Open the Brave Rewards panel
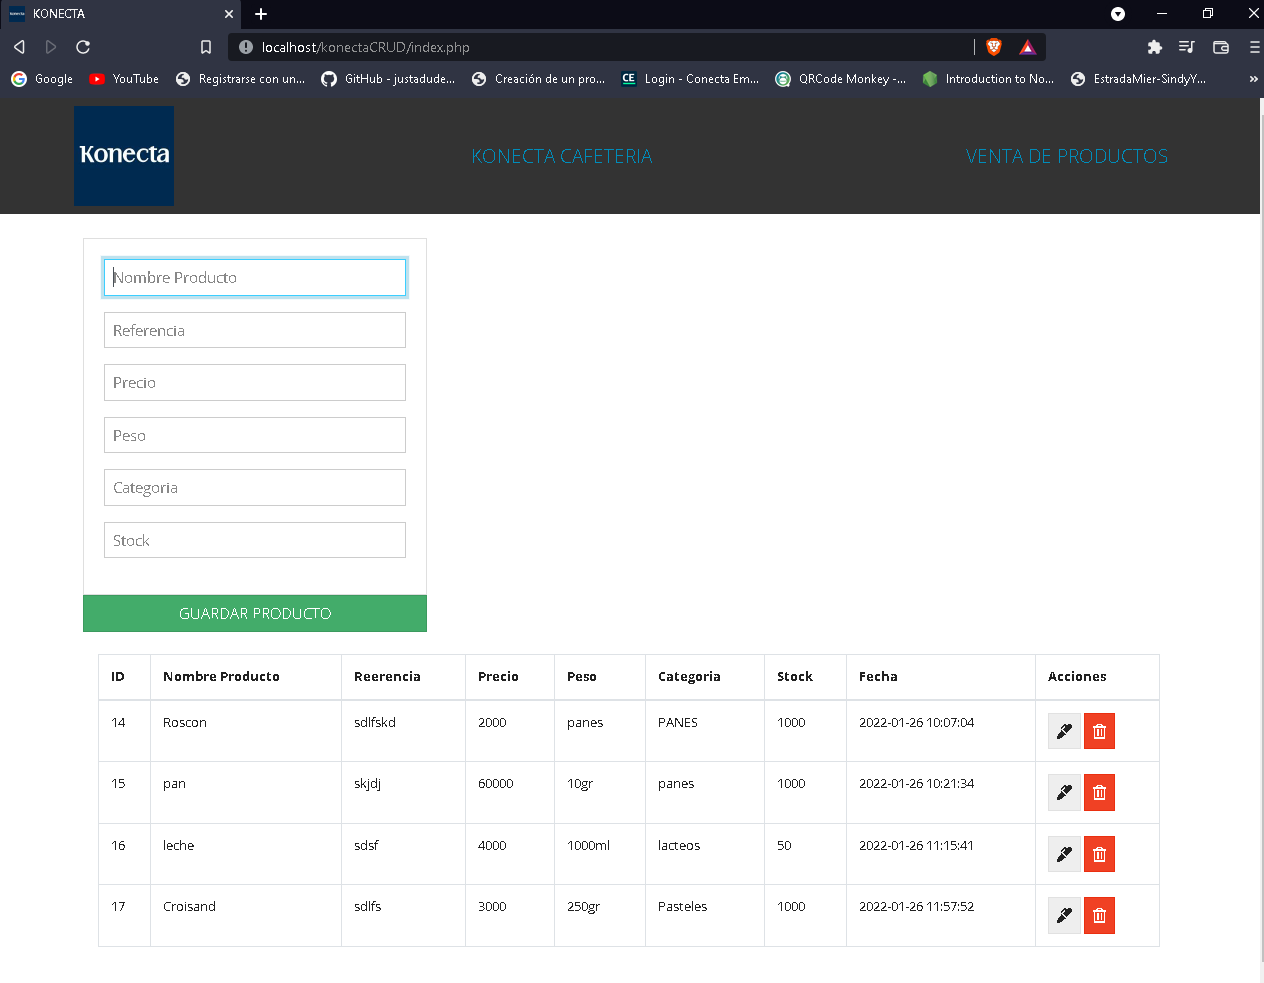 1027,46
